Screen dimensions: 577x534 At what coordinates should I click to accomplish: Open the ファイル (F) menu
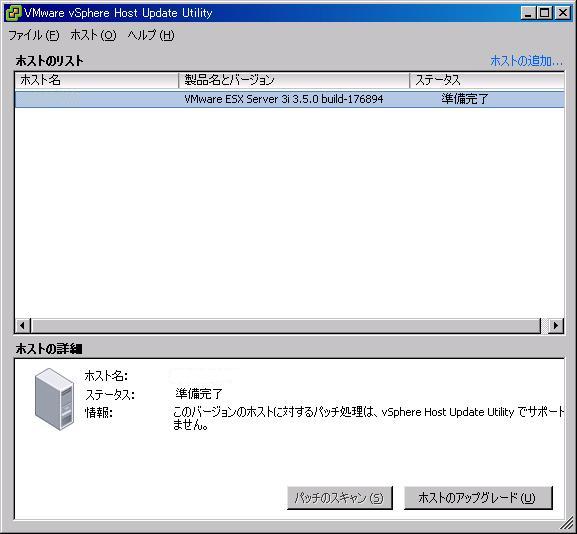[33, 35]
